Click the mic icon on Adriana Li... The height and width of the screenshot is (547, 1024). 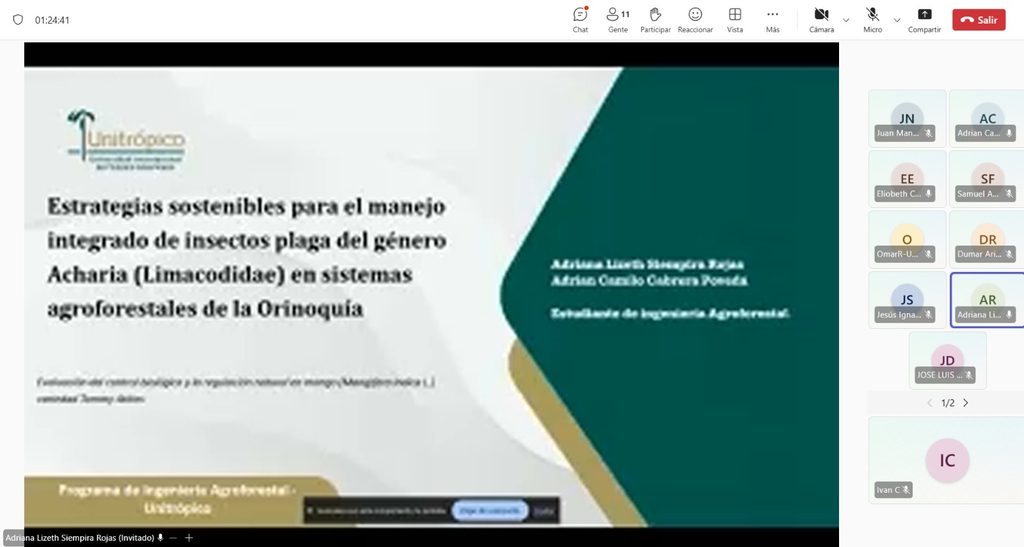pyautogui.click(x=1009, y=315)
